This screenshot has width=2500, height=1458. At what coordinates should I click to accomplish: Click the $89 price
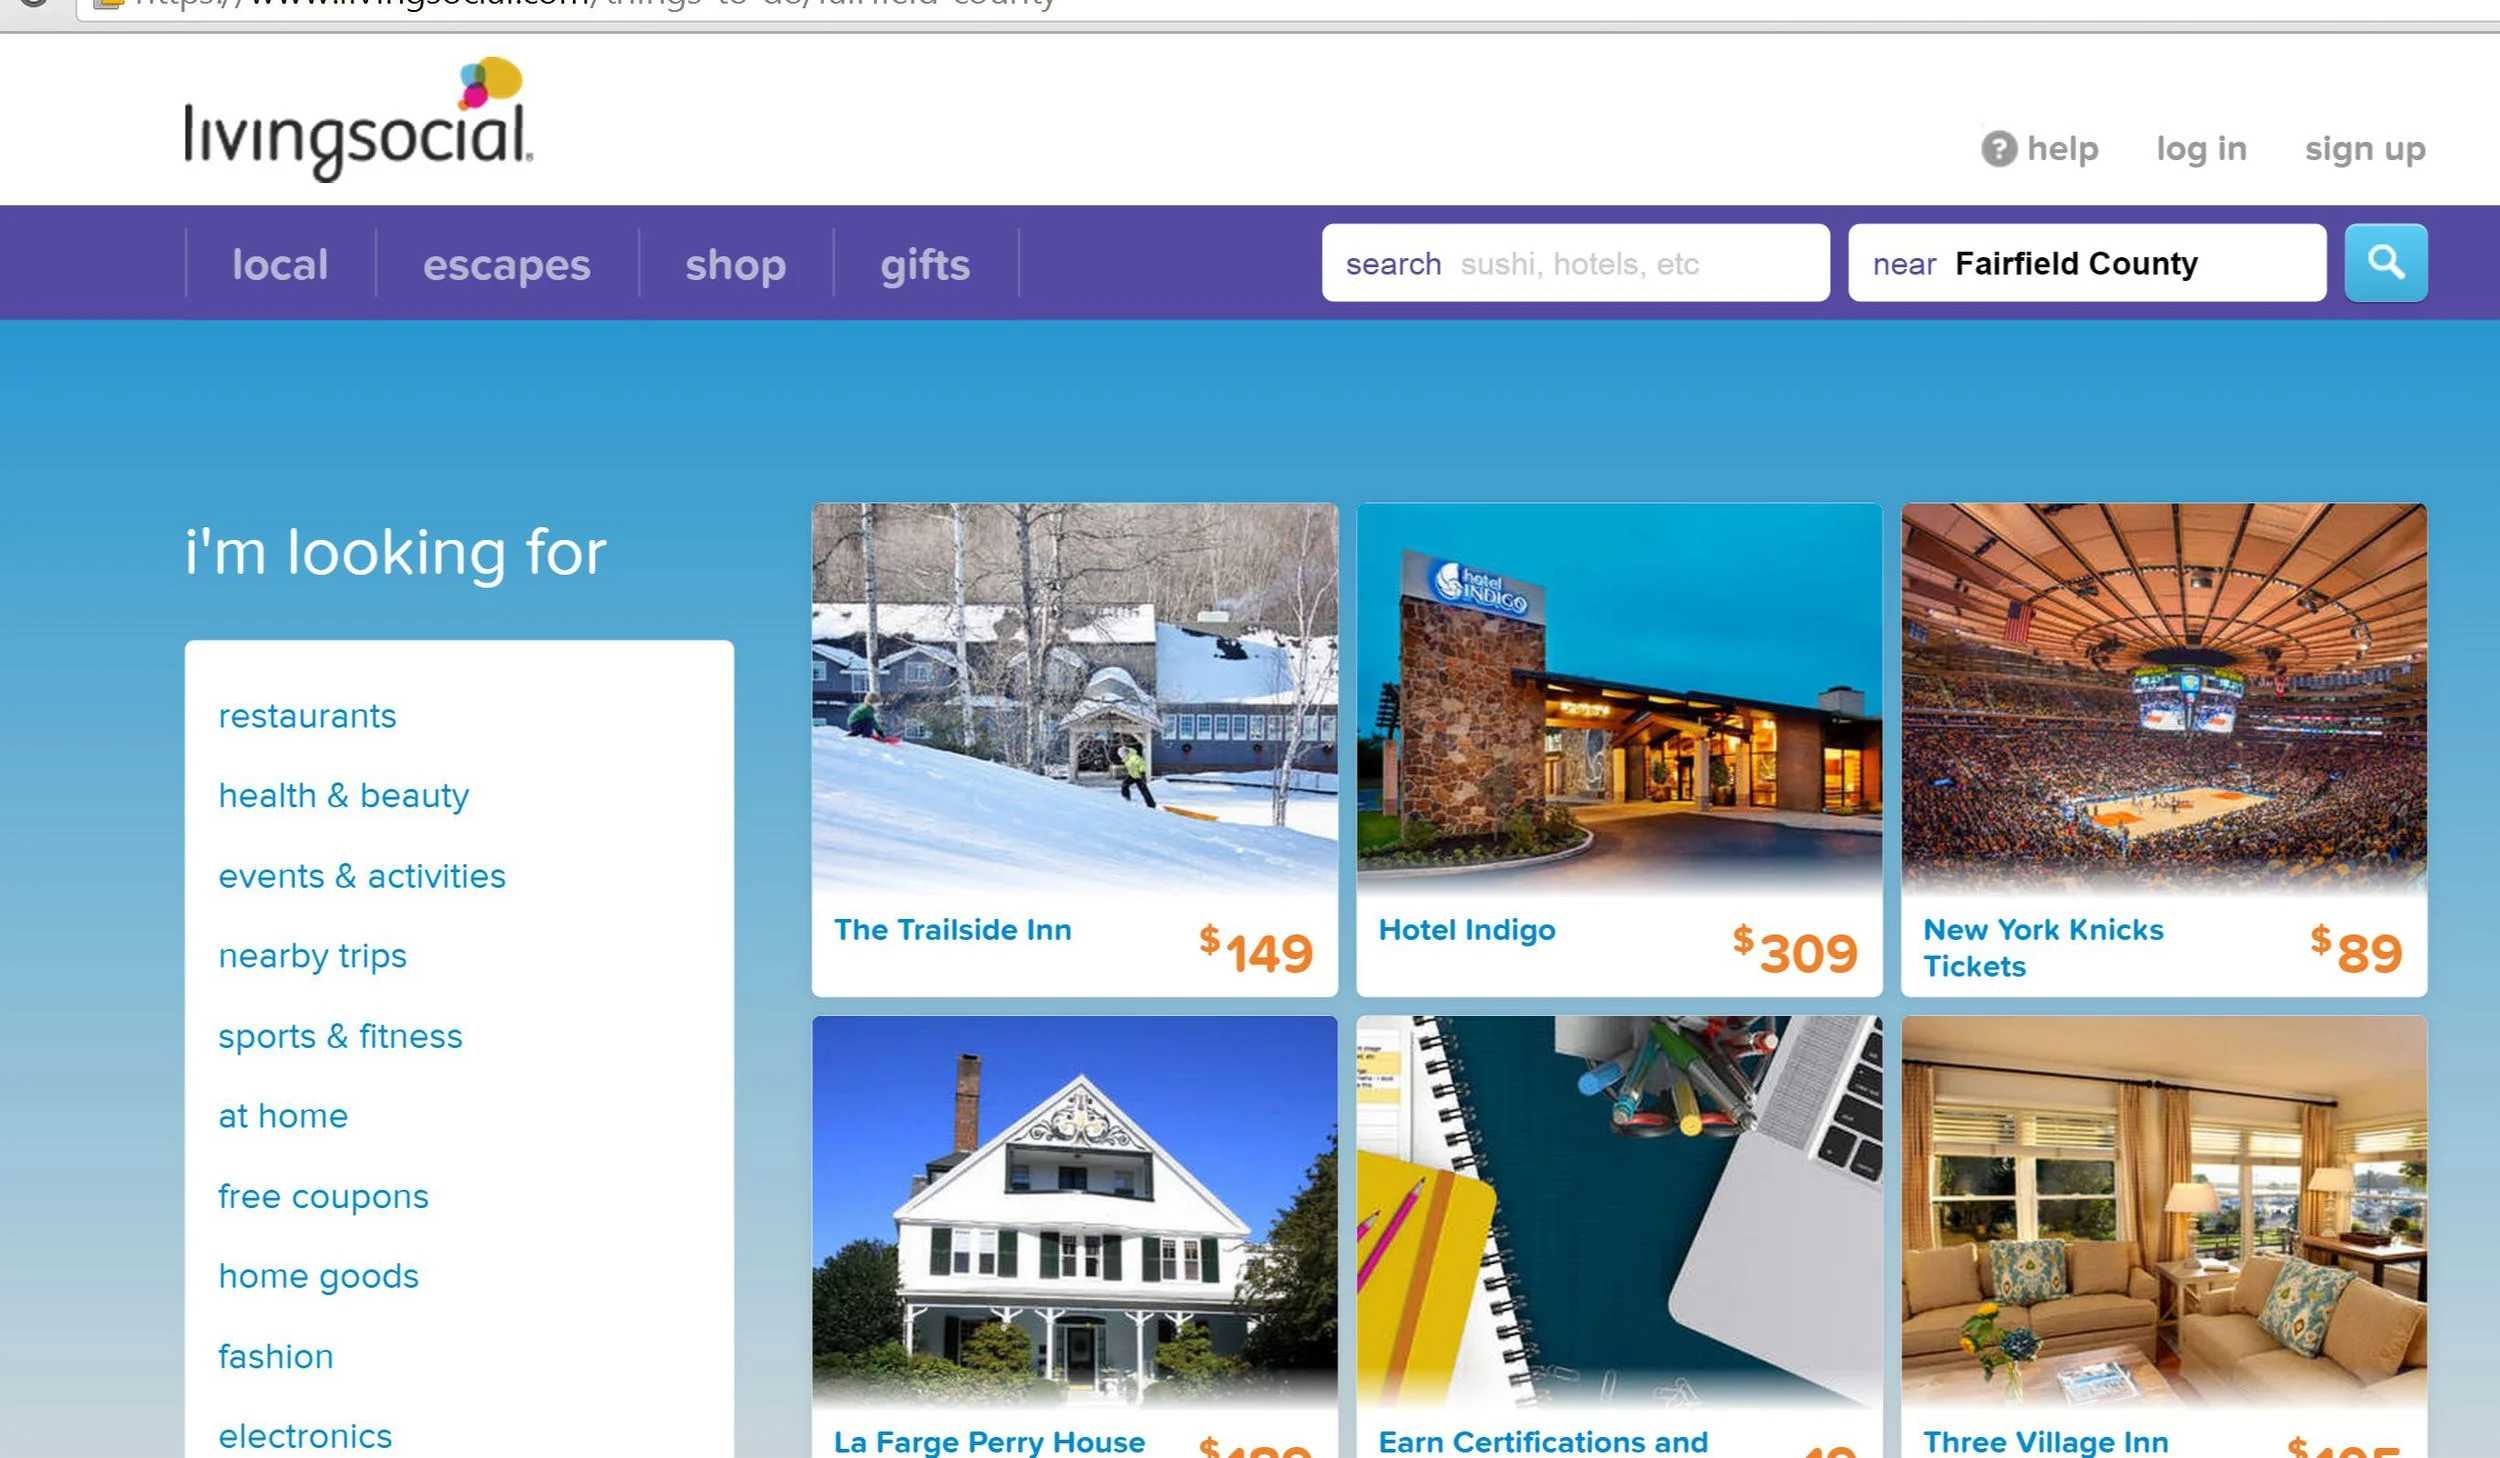2356,950
